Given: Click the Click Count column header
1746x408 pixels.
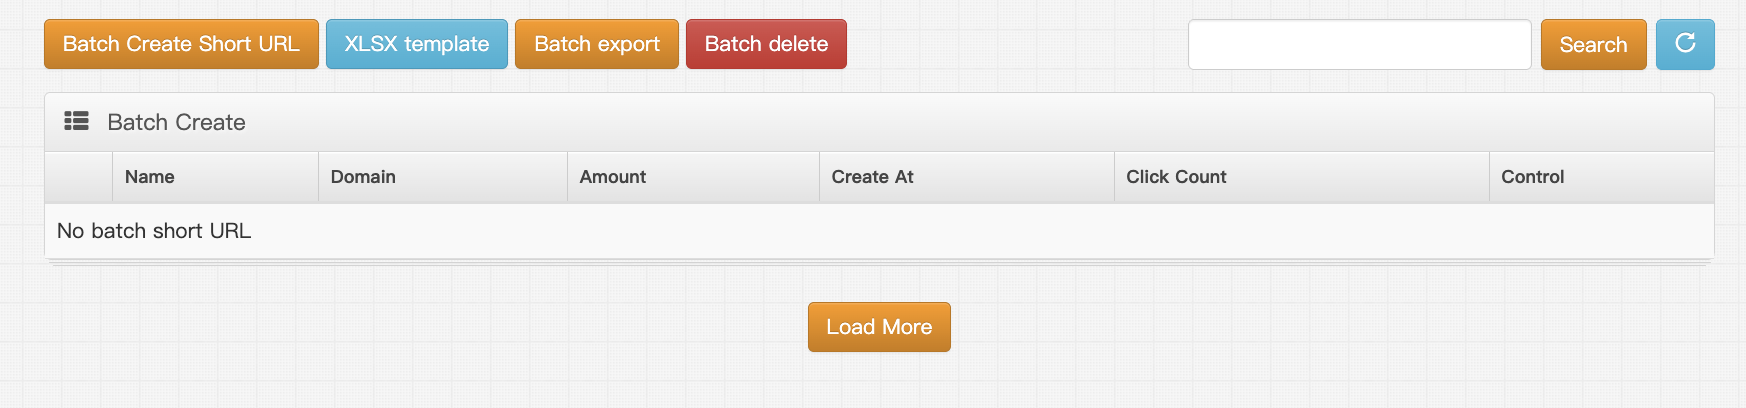Looking at the screenshot, I should (1176, 177).
